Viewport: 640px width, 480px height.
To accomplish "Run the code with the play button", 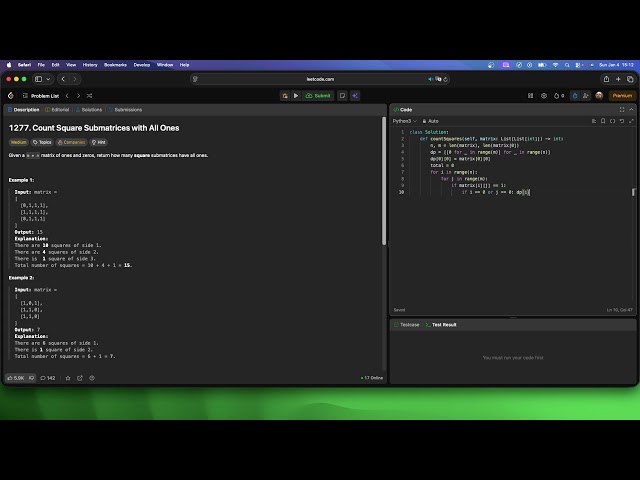I will click(296, 96).
